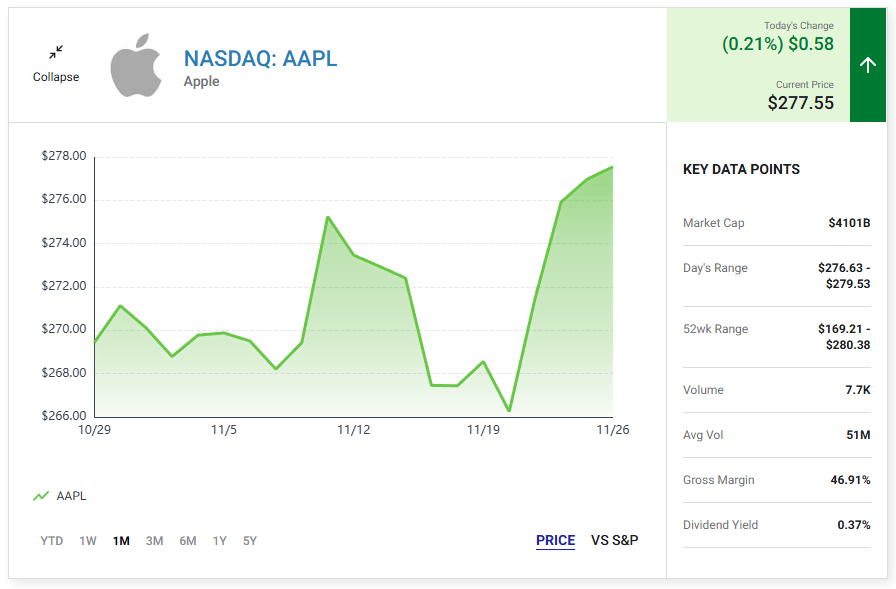Viewport: 896px width, 589px height.
Task: Click the 11/26 x-axis date label
Action: (613, 430)
